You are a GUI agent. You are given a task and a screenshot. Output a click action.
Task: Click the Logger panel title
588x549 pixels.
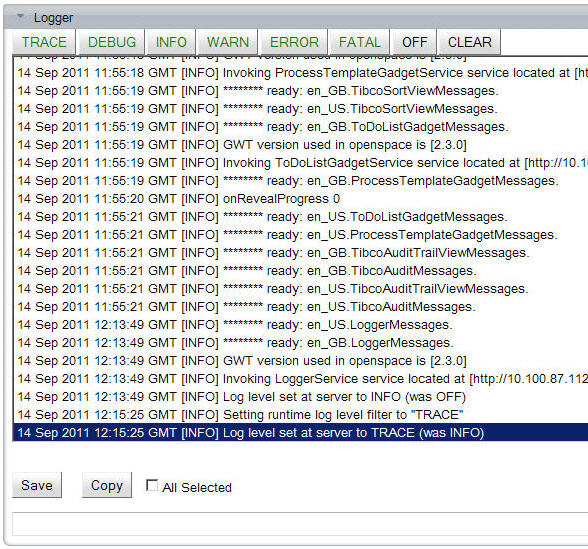click(x=53, y=18)
